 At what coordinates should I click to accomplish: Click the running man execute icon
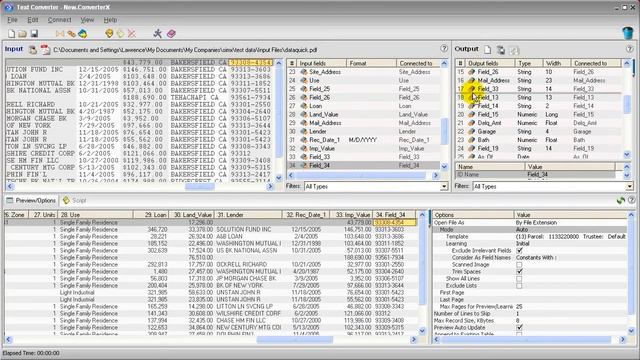pos(158,34)
